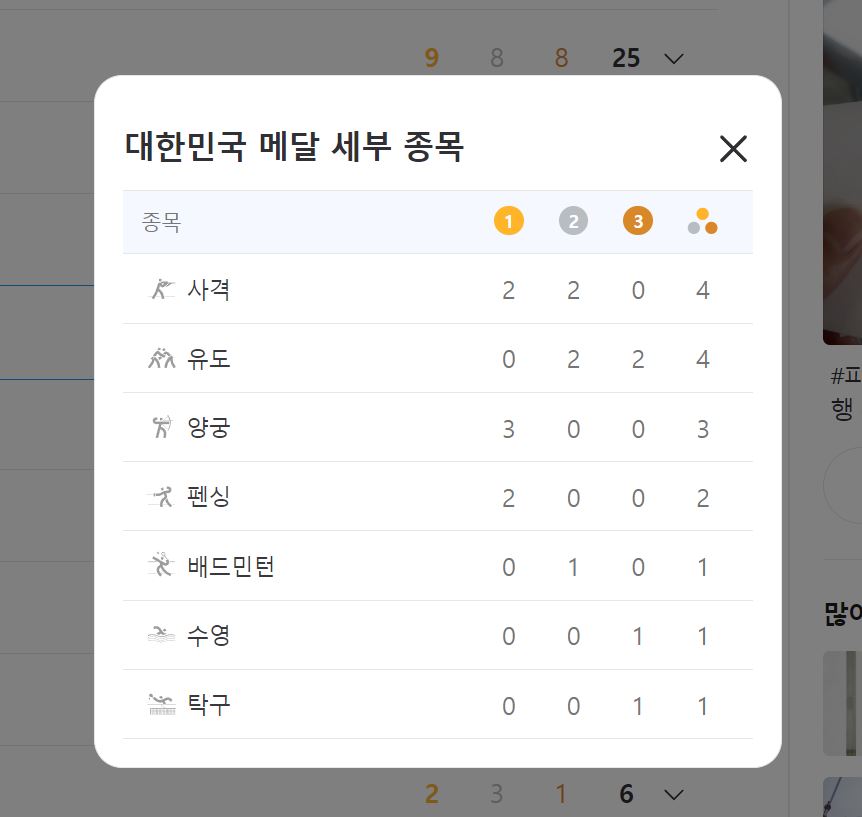
Task: Click the silver medal rank header icon
Action: [x=573, y=220]
